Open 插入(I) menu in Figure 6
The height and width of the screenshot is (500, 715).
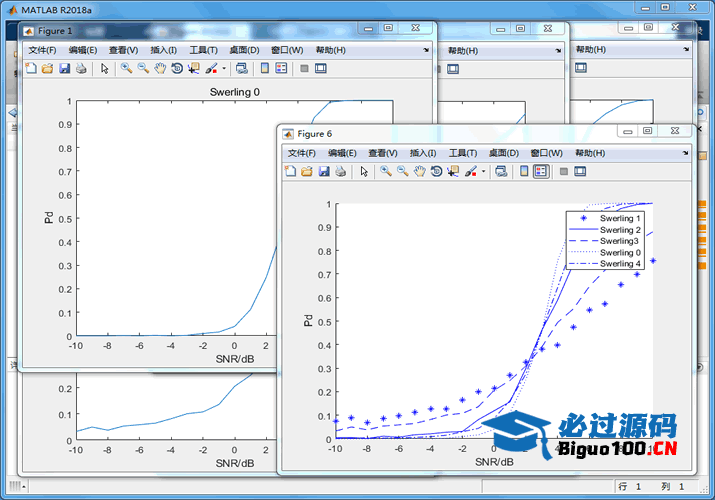(423, 153)
